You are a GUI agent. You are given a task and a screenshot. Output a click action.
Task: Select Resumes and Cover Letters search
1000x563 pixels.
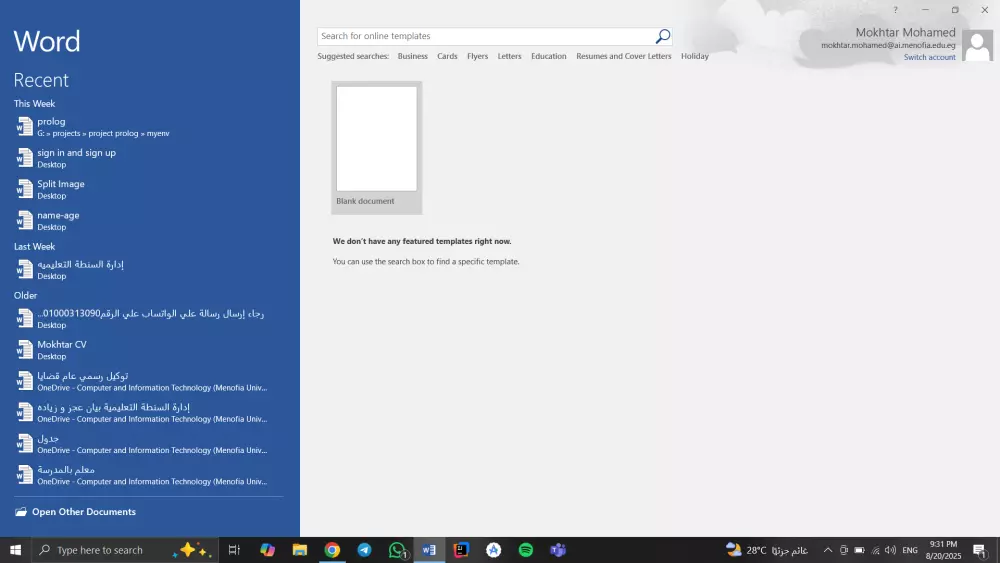click(x=624, y=56)
